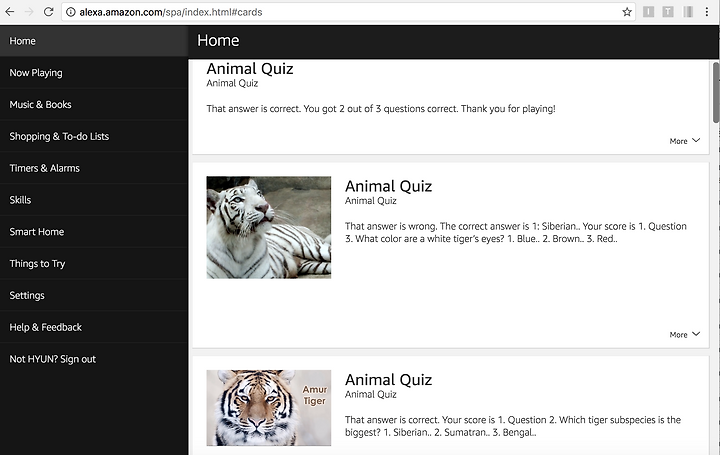Click the second extension icon in toolbar
This screenshot has height=455, width=720.
click(668, 12)
